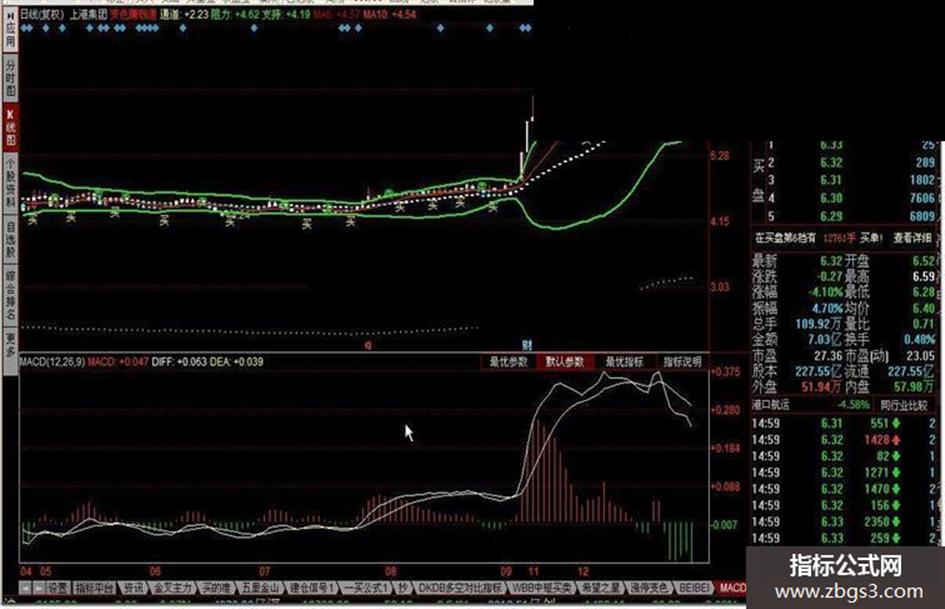
Task: Click the 涨幅 value -4.10%
Action: 826,292
